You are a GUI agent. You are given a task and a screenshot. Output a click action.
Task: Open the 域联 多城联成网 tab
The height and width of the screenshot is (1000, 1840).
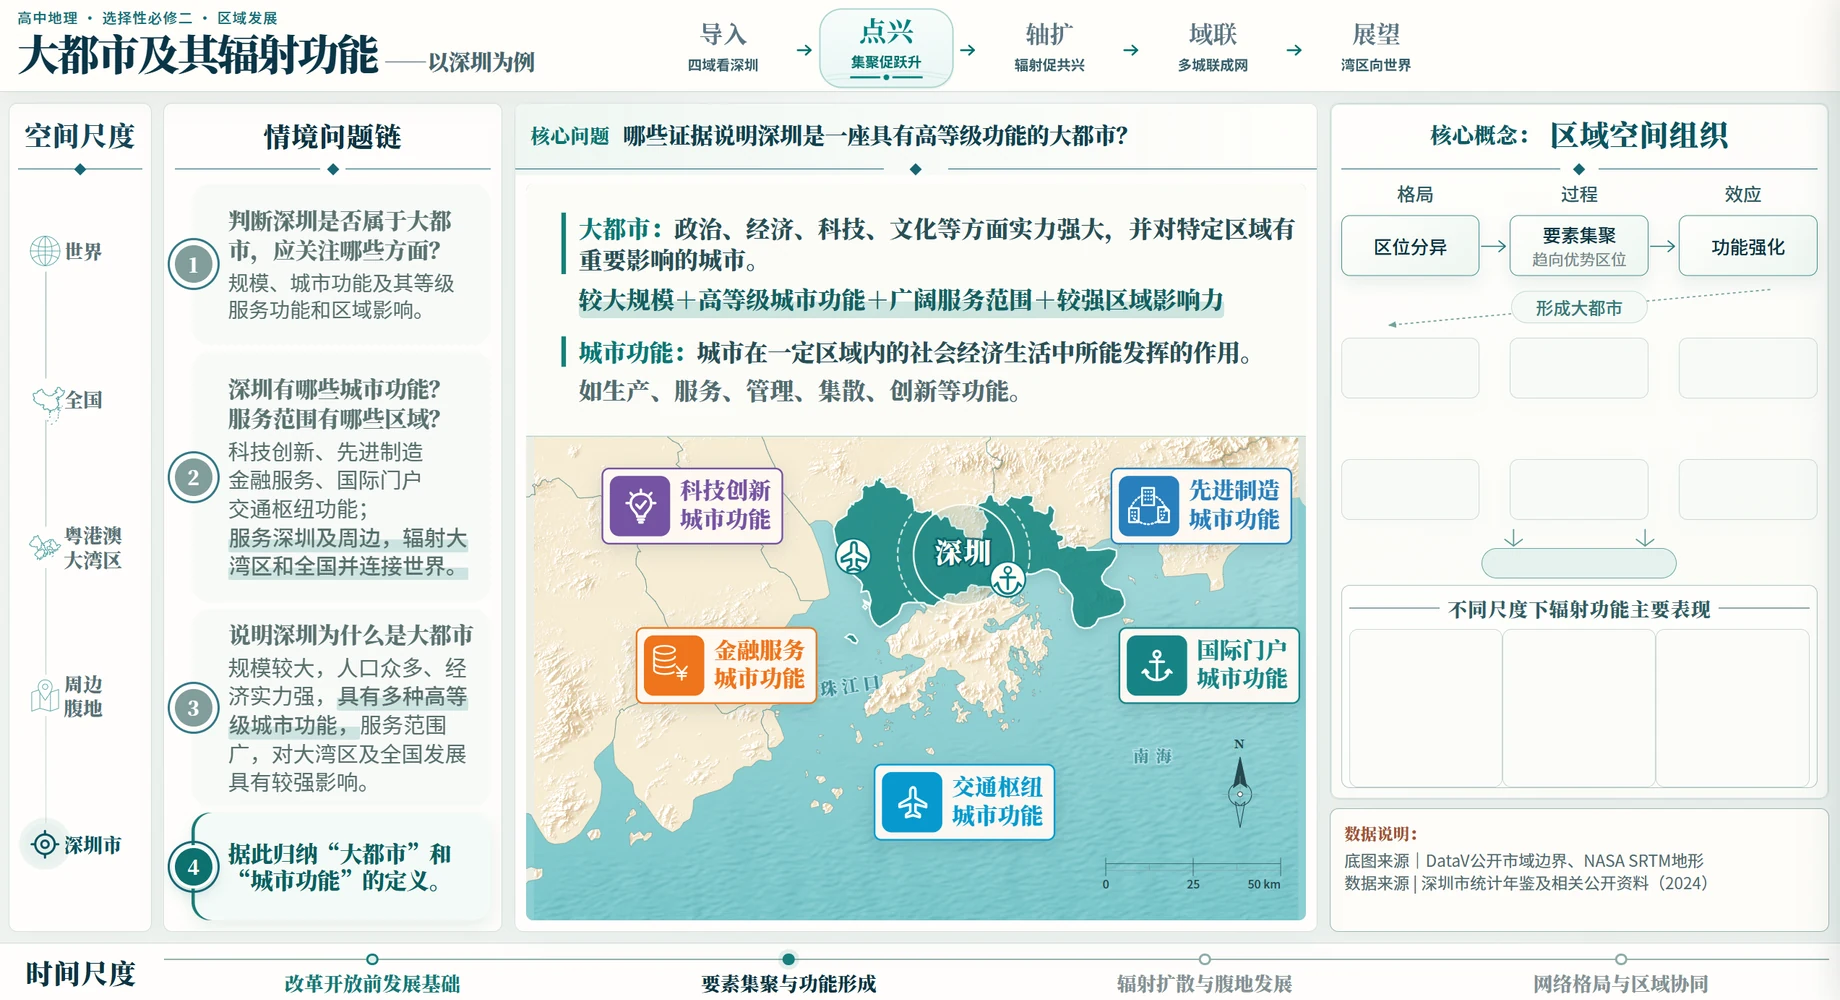(1213, 47)
